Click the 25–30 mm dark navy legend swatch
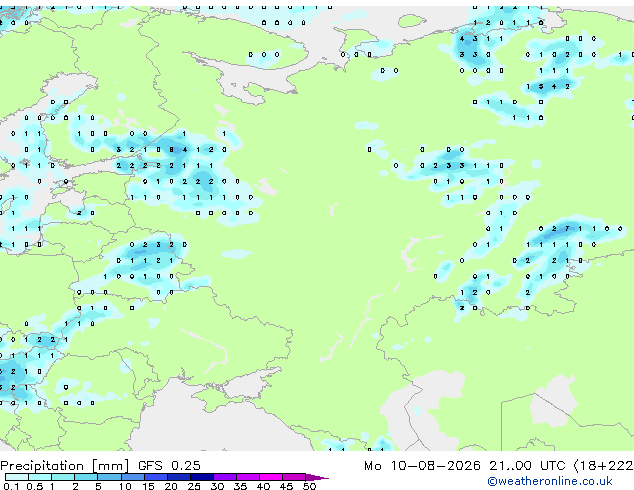This screenshot has width=634, height=490. point(202,477)
